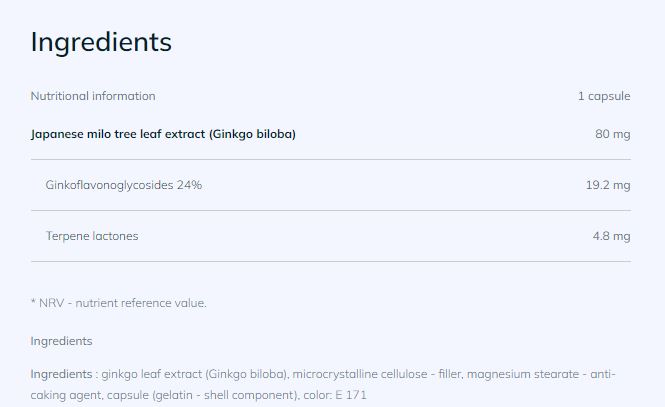Click the 1 capsule column header

pos(603,96)
